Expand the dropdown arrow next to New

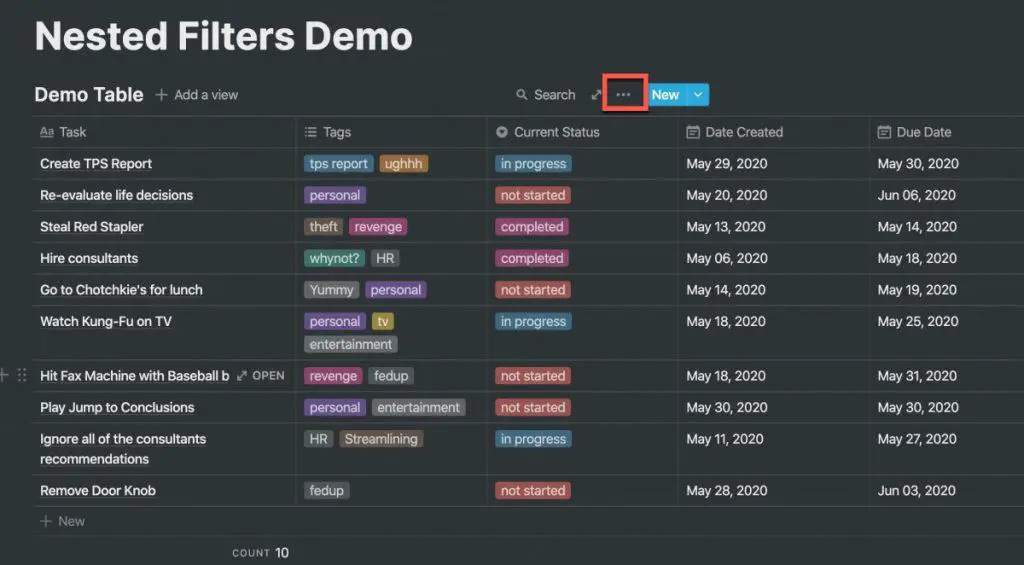tap(698, 95)
